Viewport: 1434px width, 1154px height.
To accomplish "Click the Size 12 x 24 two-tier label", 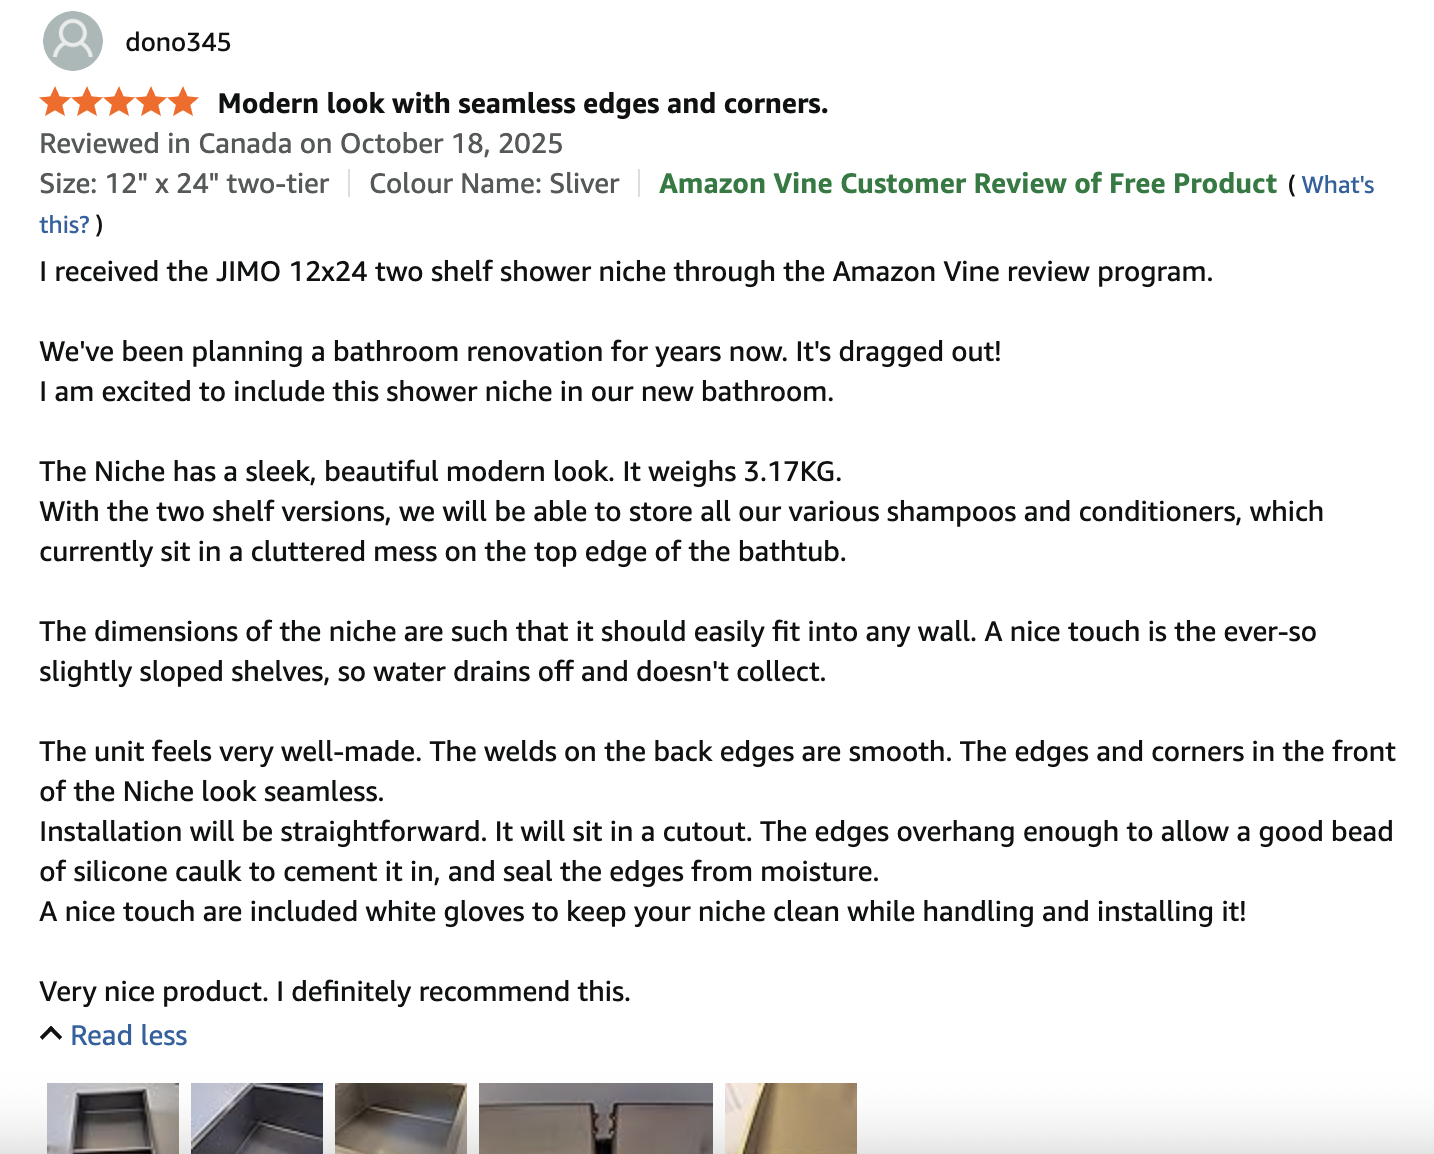I will (183, 184).
